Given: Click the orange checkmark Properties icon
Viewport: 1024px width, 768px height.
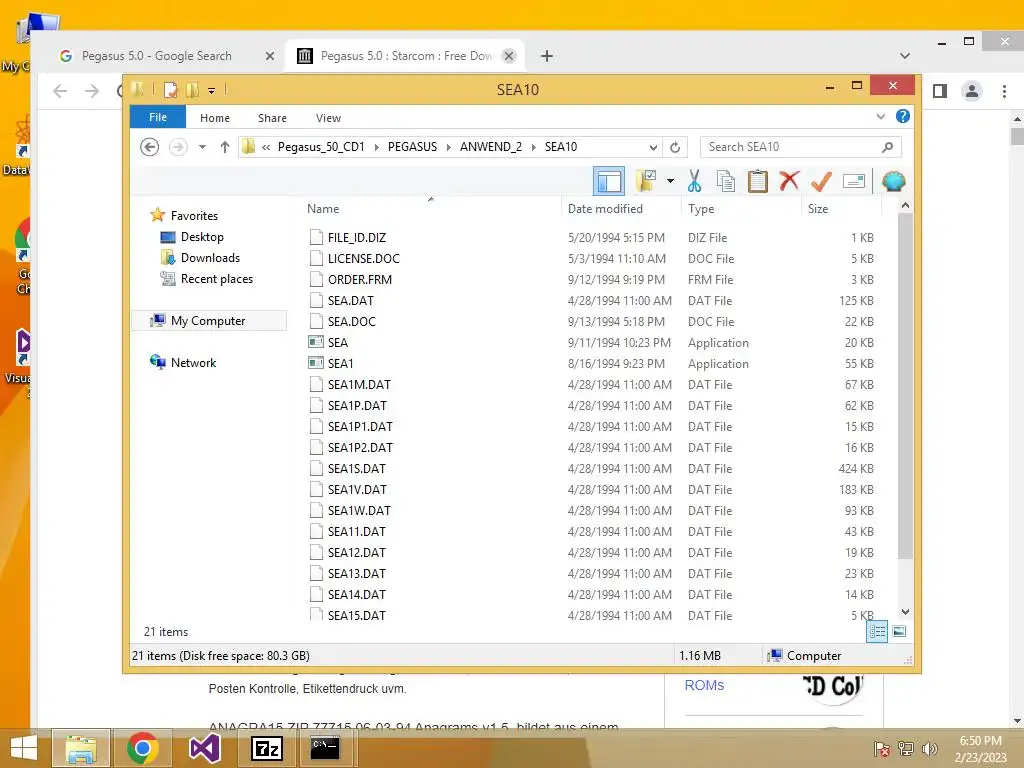Looking at the screenshot, I should 821,181.
